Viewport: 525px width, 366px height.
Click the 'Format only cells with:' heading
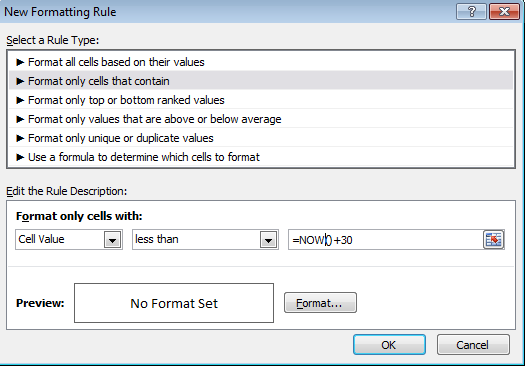tap(79, 216)
